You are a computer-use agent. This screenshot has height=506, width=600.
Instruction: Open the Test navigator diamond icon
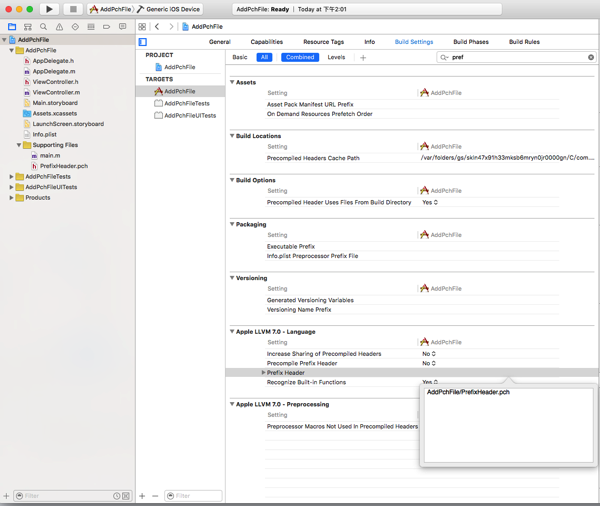coord(75,26)
